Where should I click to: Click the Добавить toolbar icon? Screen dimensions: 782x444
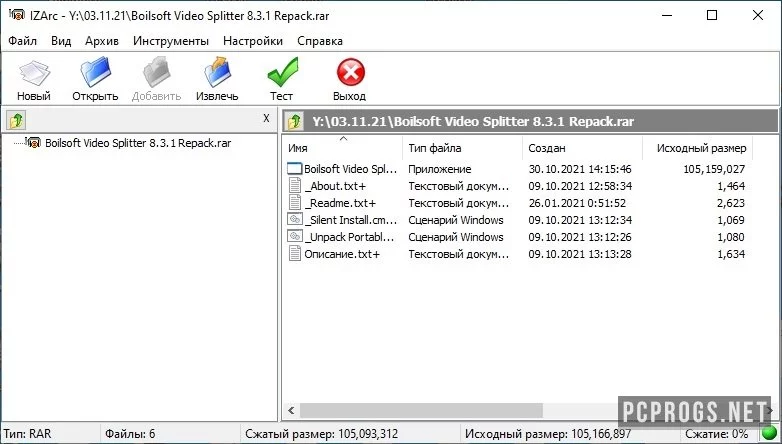point(157,72)
